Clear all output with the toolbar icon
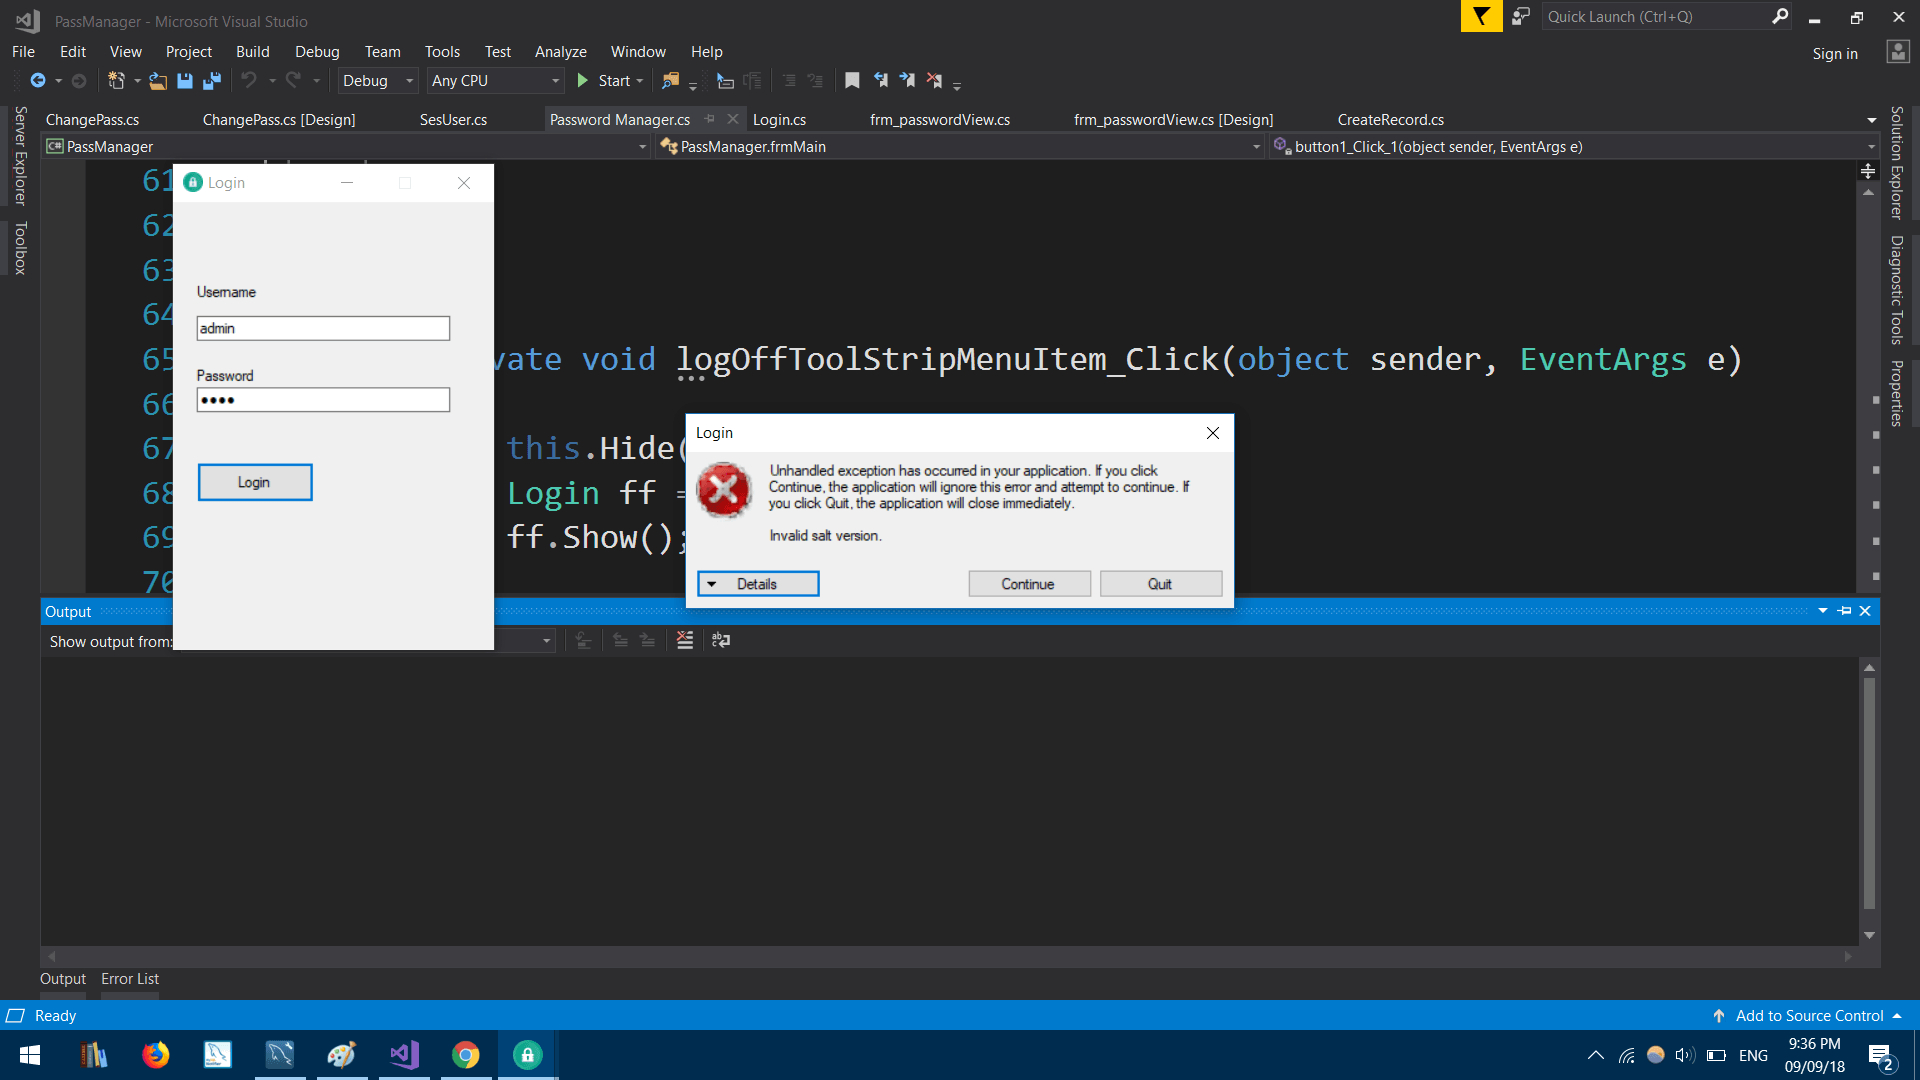 [x=685, y=640]
